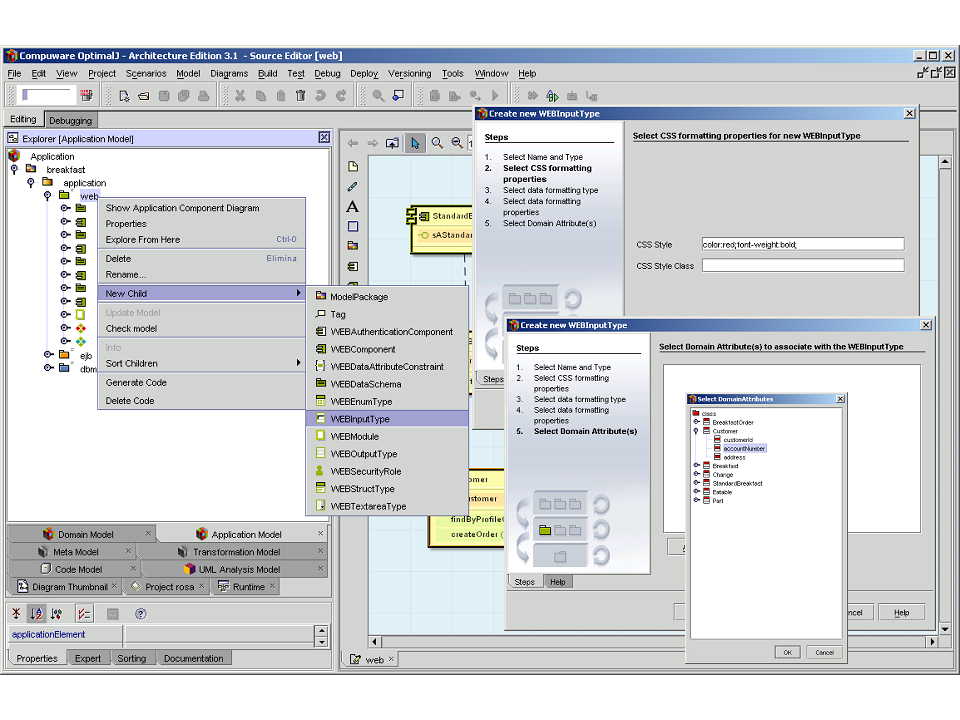Select the pencil tool in the diagram palette
This screenshot has height=720, width=960.
pos(353,186)
